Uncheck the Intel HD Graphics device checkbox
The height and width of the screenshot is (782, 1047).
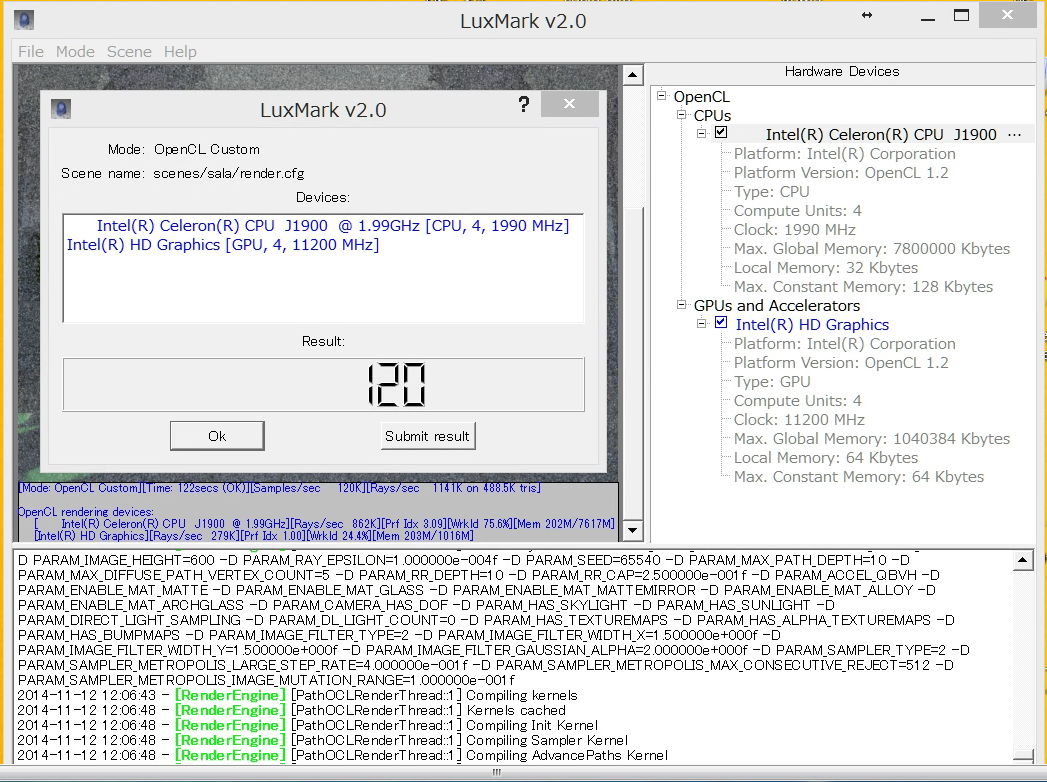click(720, 323)
